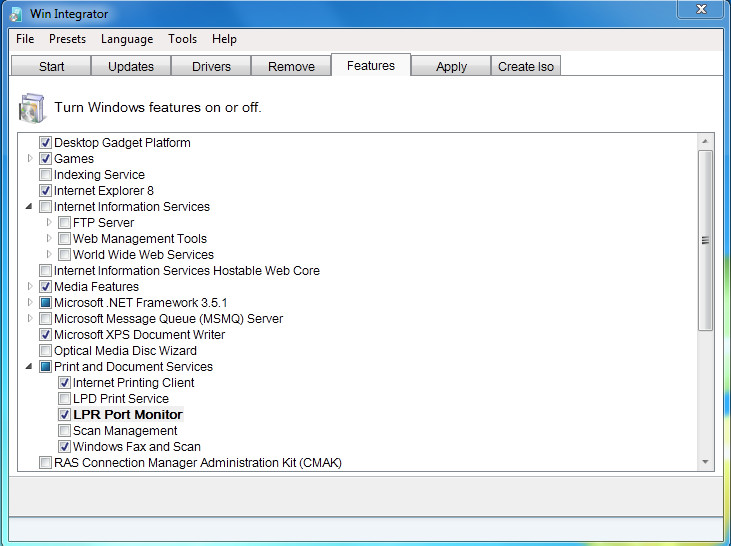Screen dimensions: 731x546
Task: Enable the Indexing Service checkbox
Action: (45, 175)
